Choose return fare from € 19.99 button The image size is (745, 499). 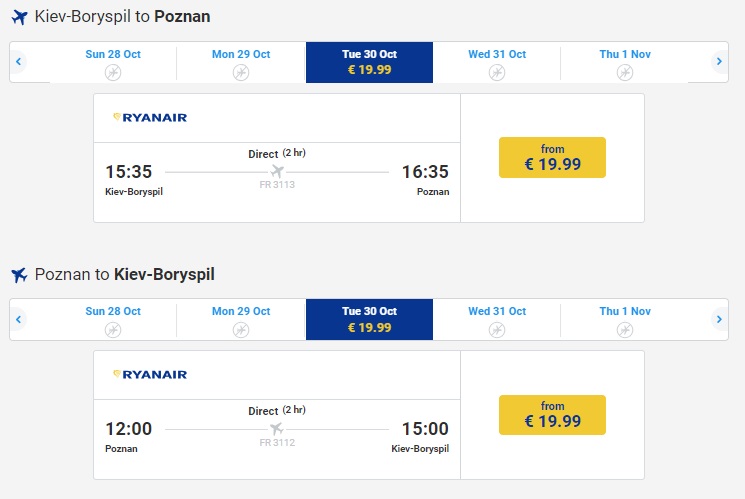(x=552, y=414)
